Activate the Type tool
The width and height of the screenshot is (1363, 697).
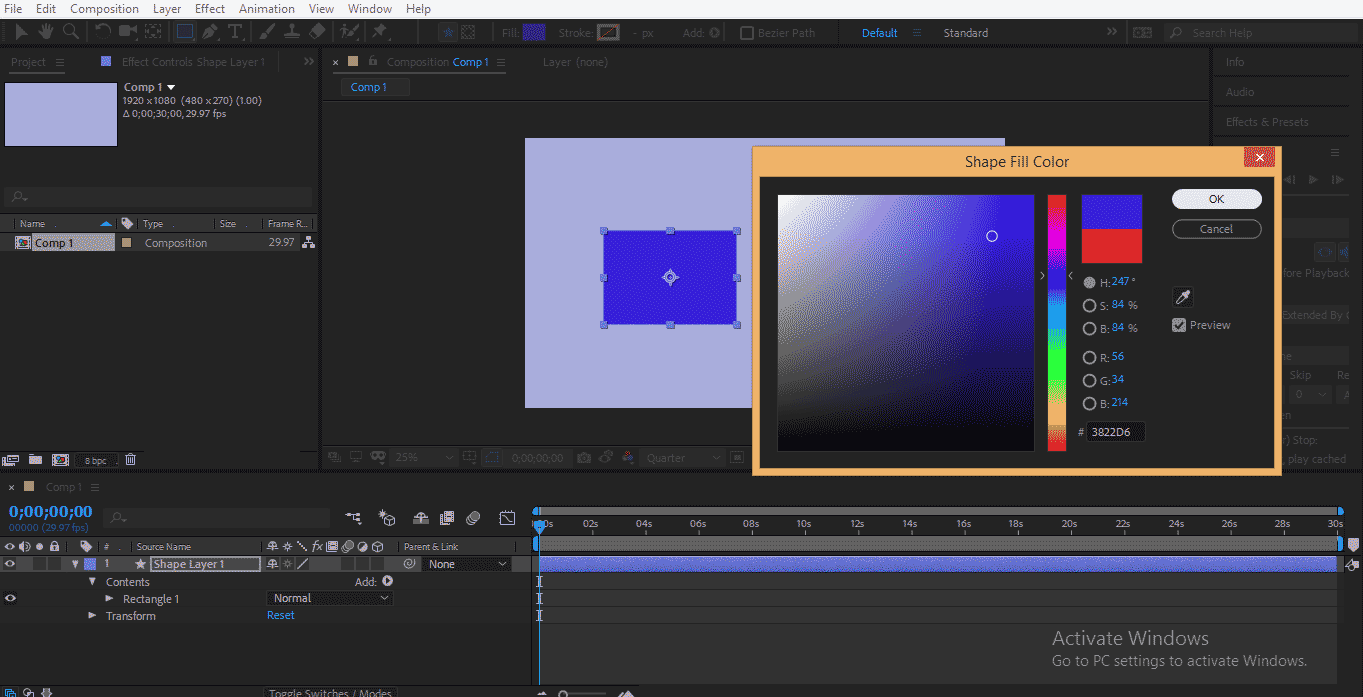234,31
